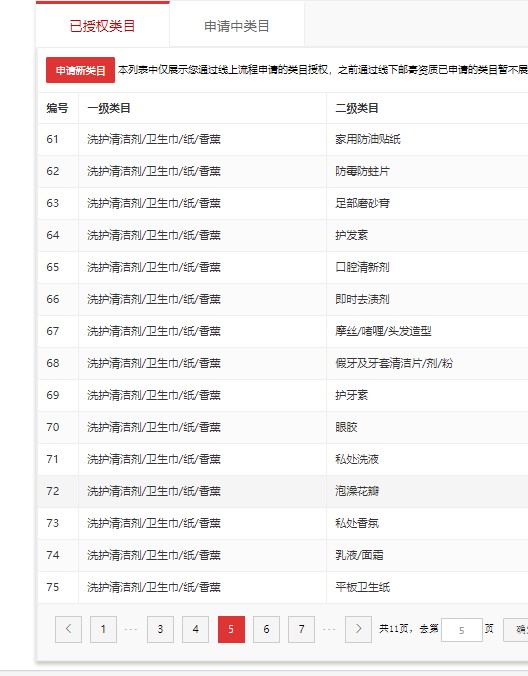The width and height of the screenshot is (528, 676).
Task: Click the 一级类目 column header
Action: pos(109,108)
